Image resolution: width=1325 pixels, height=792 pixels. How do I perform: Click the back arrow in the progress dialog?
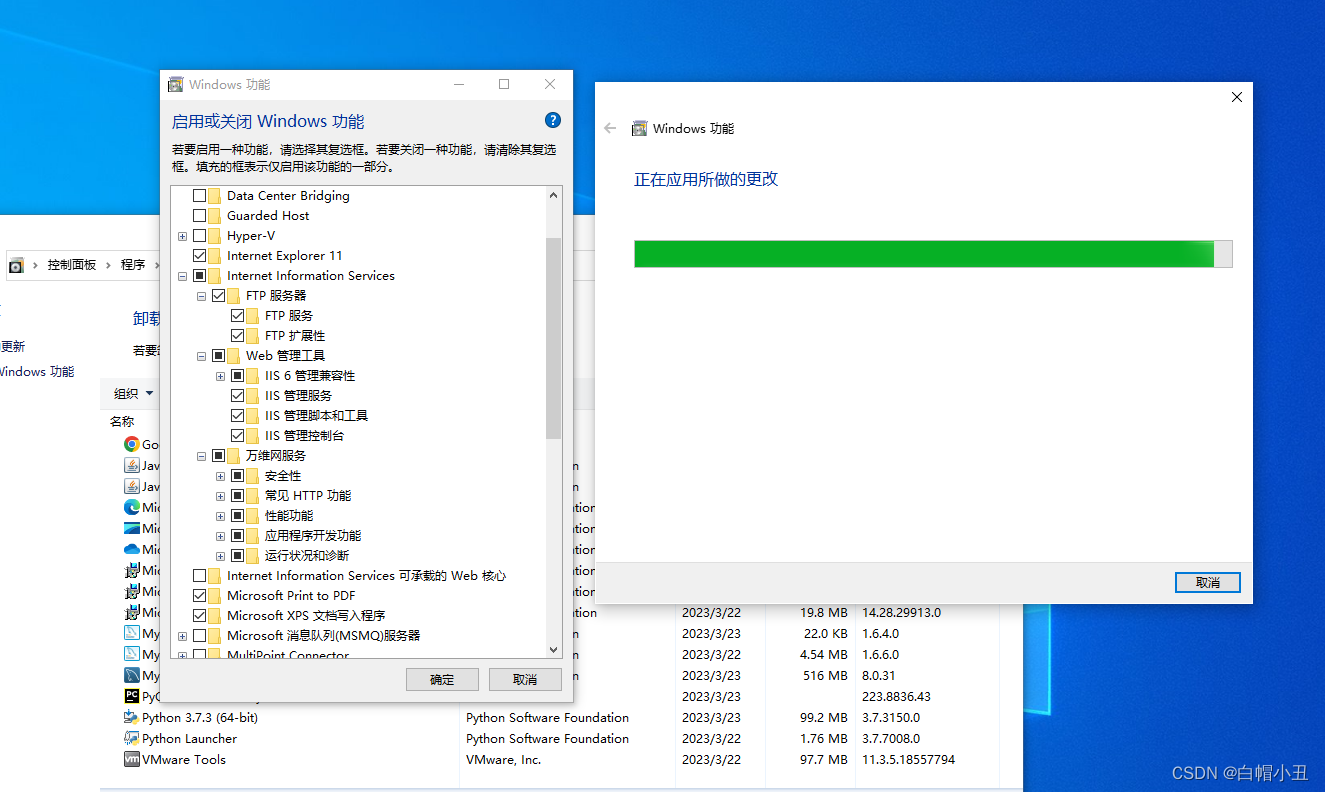(610, 128)
